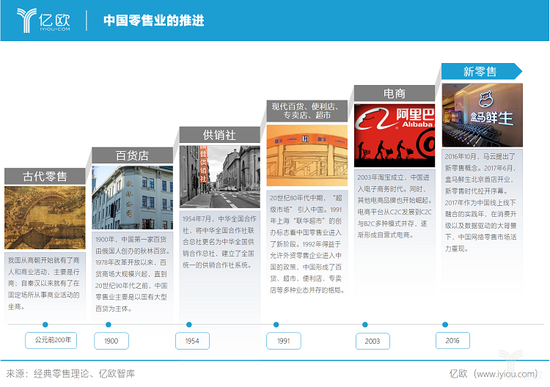Select the 百货店 stage header
Screen dimensions: 550x387
tap(132, 155)
